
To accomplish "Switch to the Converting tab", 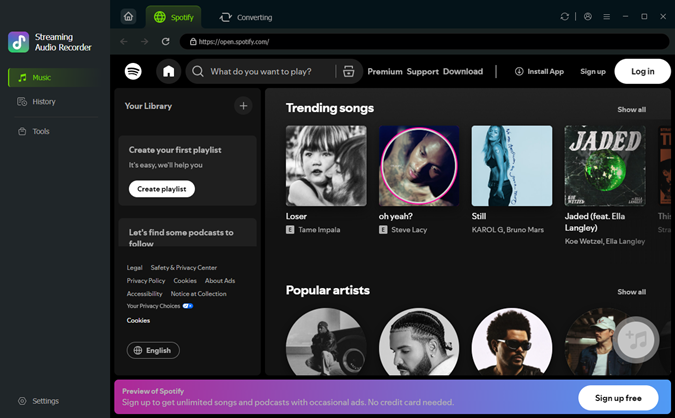I will click(x=246, y=17).
